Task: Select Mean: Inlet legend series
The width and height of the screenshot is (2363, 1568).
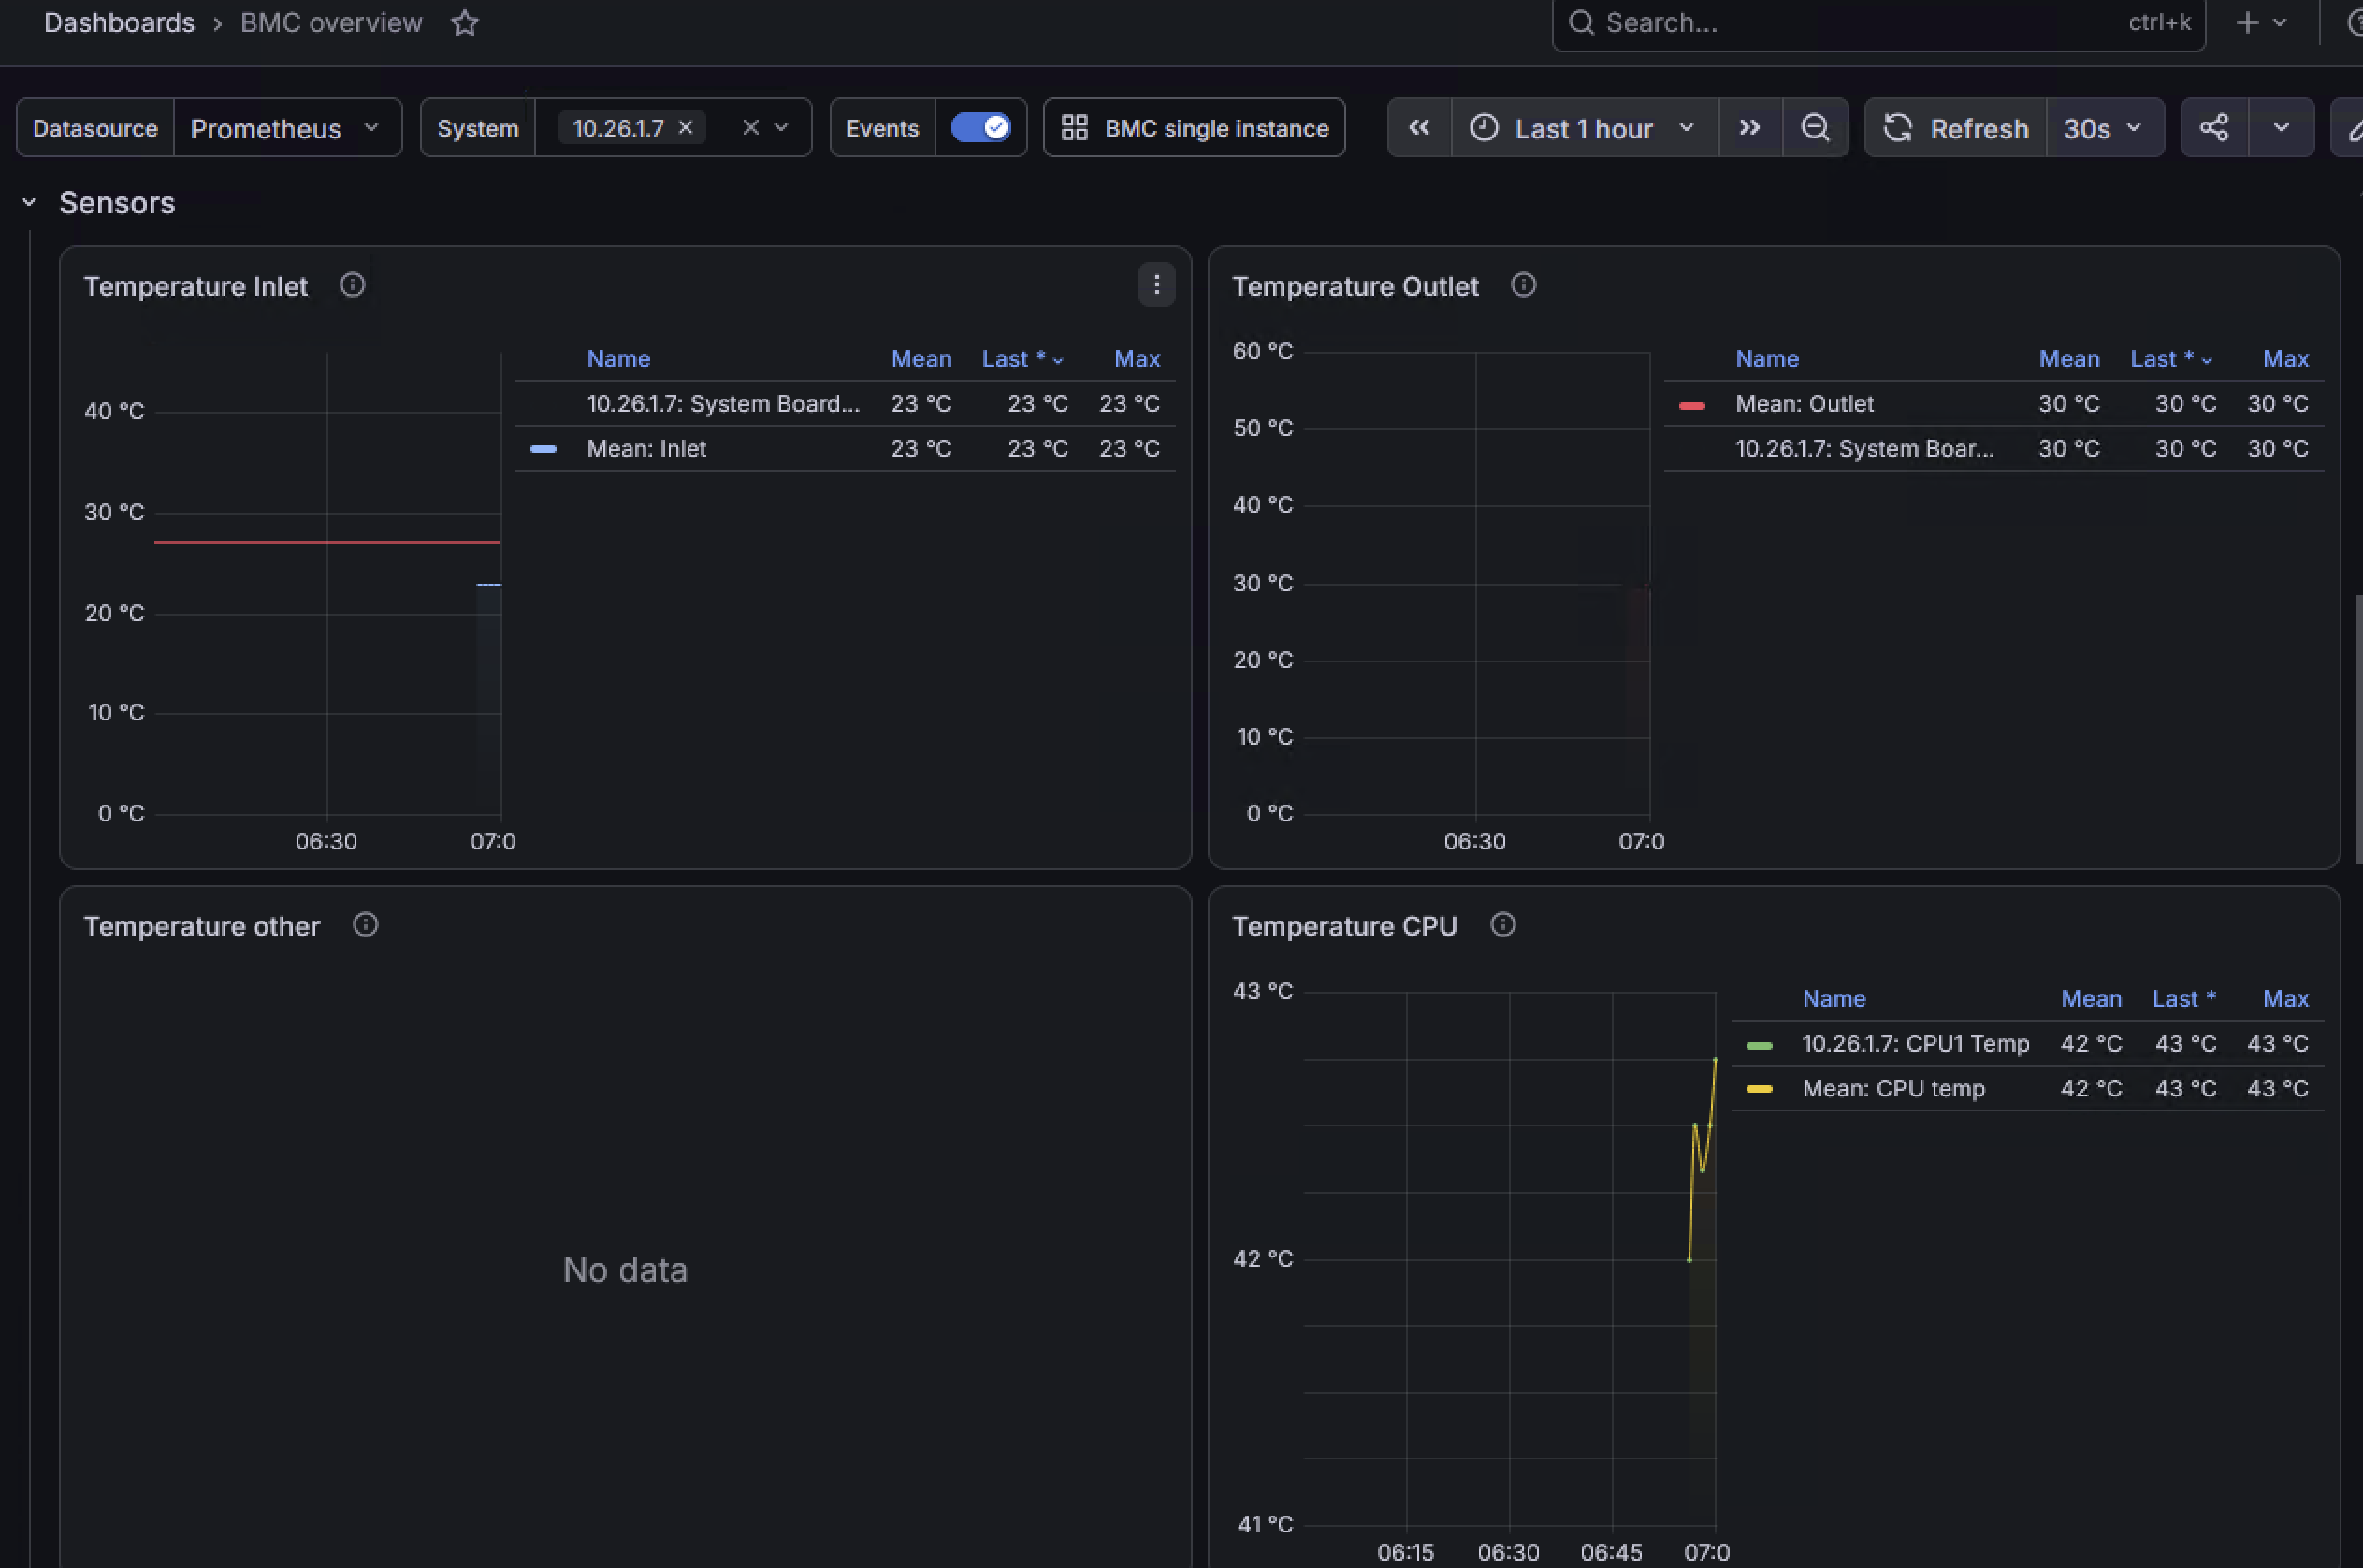Action: [x=646, y=448]
